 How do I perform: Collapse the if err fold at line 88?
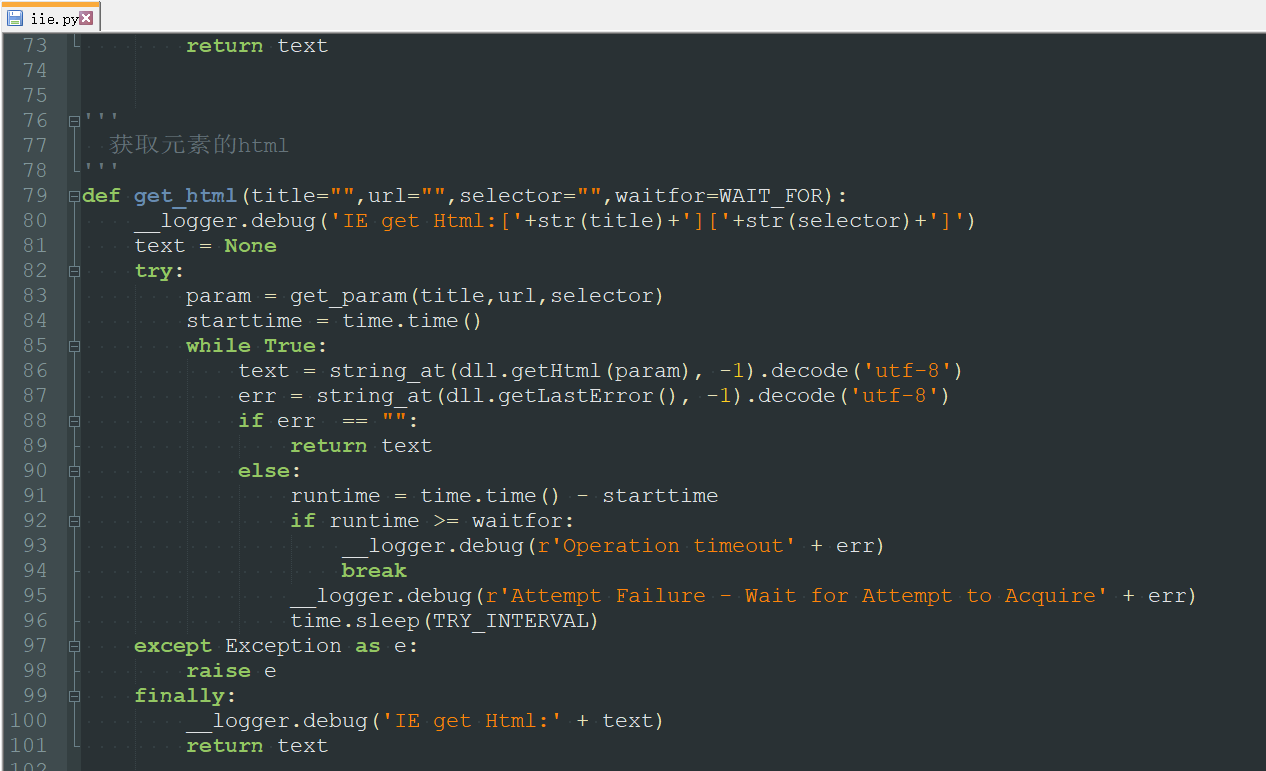click(74, 421)
